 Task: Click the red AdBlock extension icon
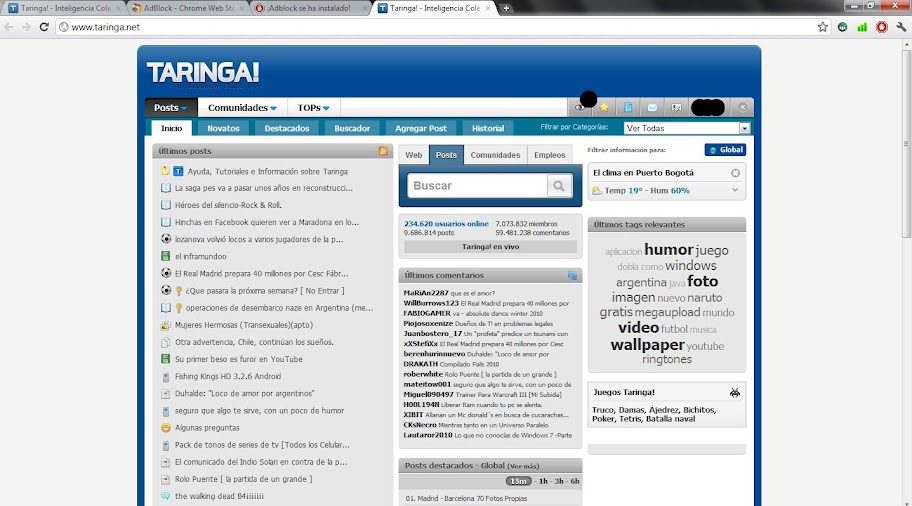tap(882, 27)
